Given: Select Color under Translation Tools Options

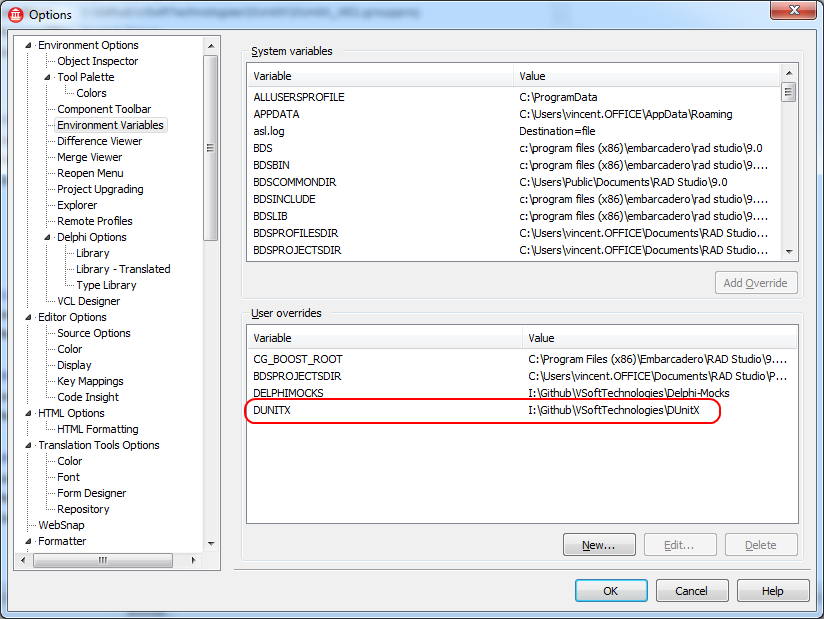Looking at the screenshot, I should tap(69, 461).
